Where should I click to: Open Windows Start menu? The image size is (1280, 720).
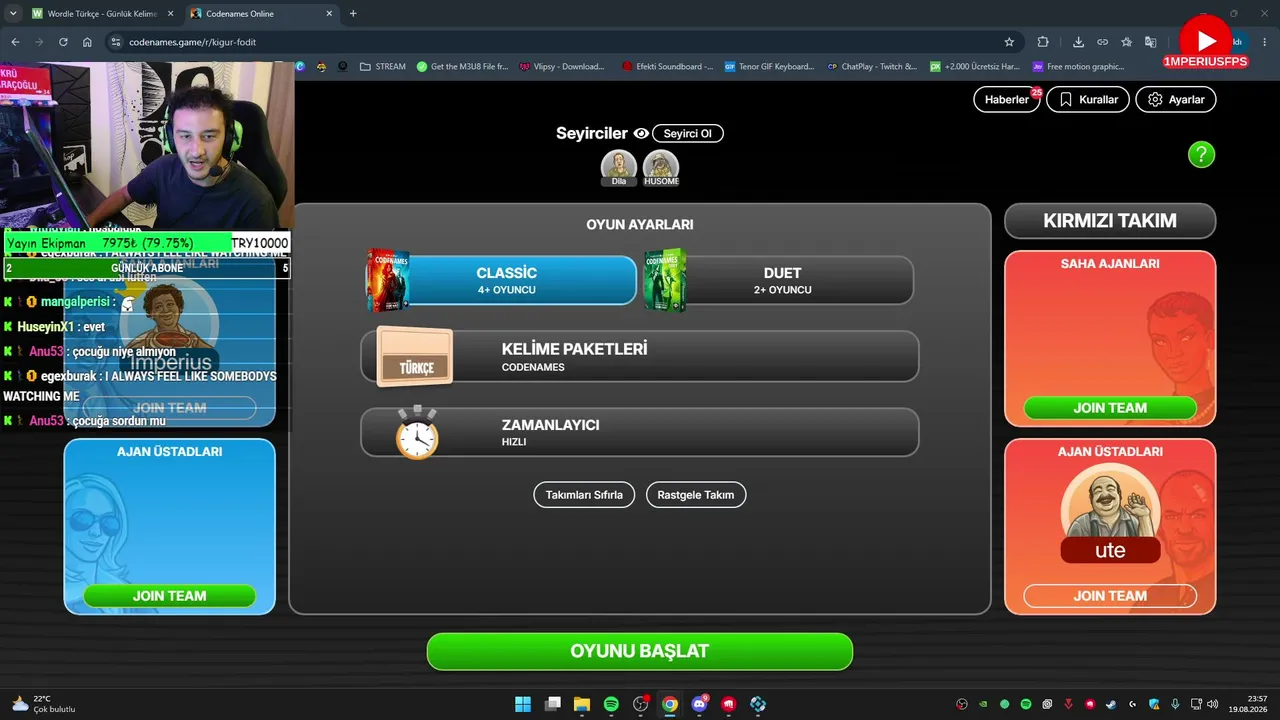[x=523, y=704]
